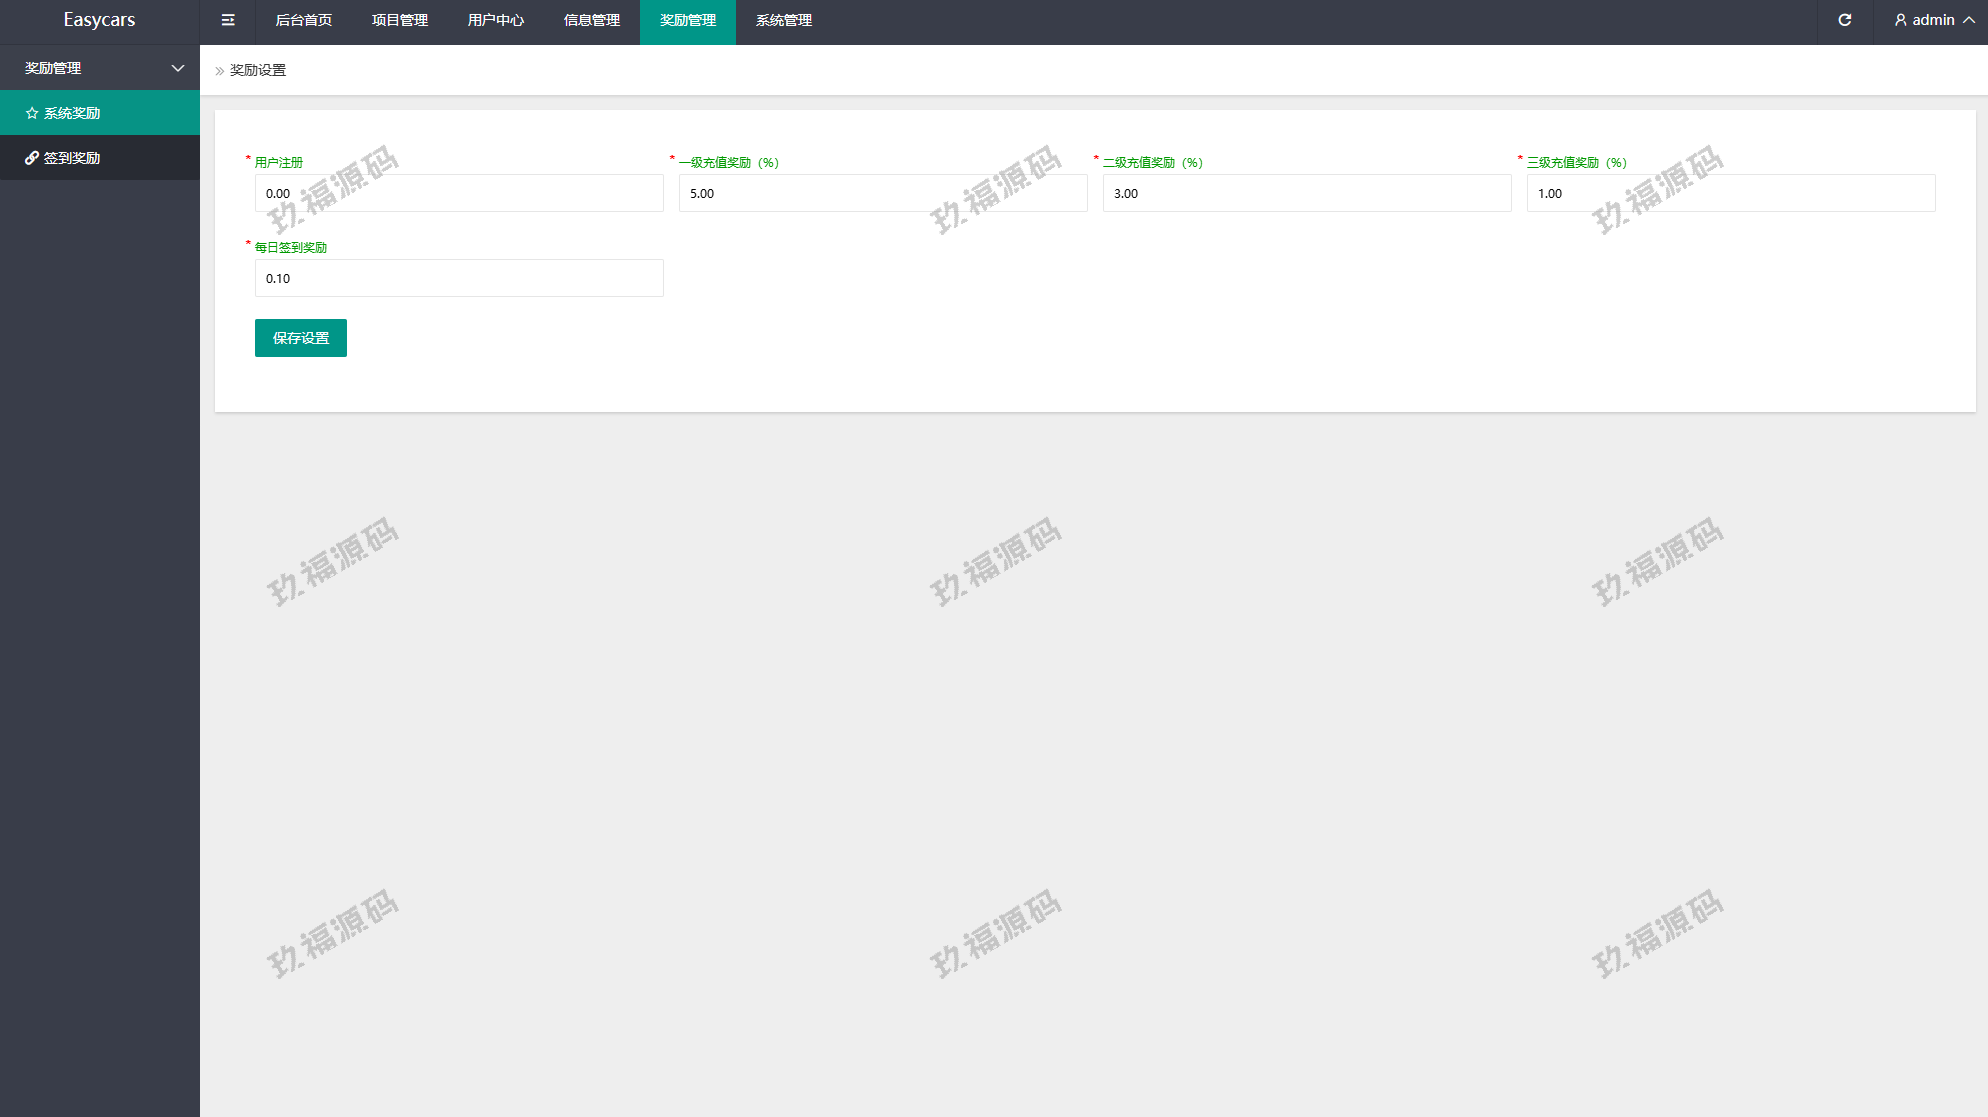The height and width of the screenshot is (1117, 1988).
Task: Open the 项目管理 menu
Action: pos(400,20)
